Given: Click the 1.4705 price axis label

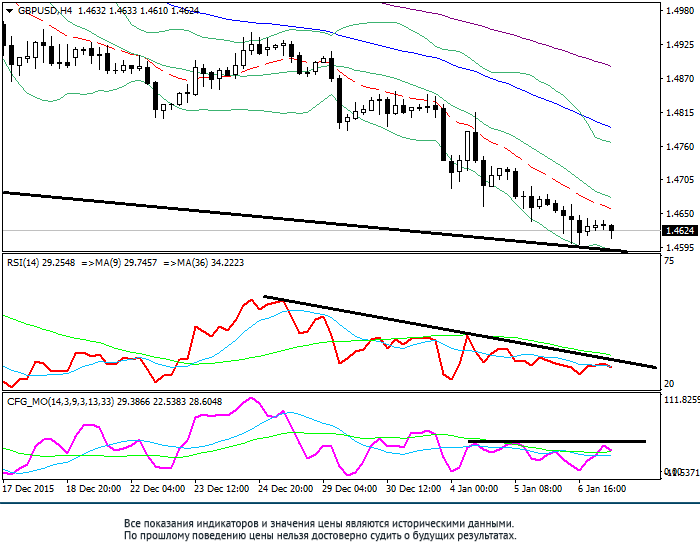Looking at the screenshot, I should click(x=680, y=180).
